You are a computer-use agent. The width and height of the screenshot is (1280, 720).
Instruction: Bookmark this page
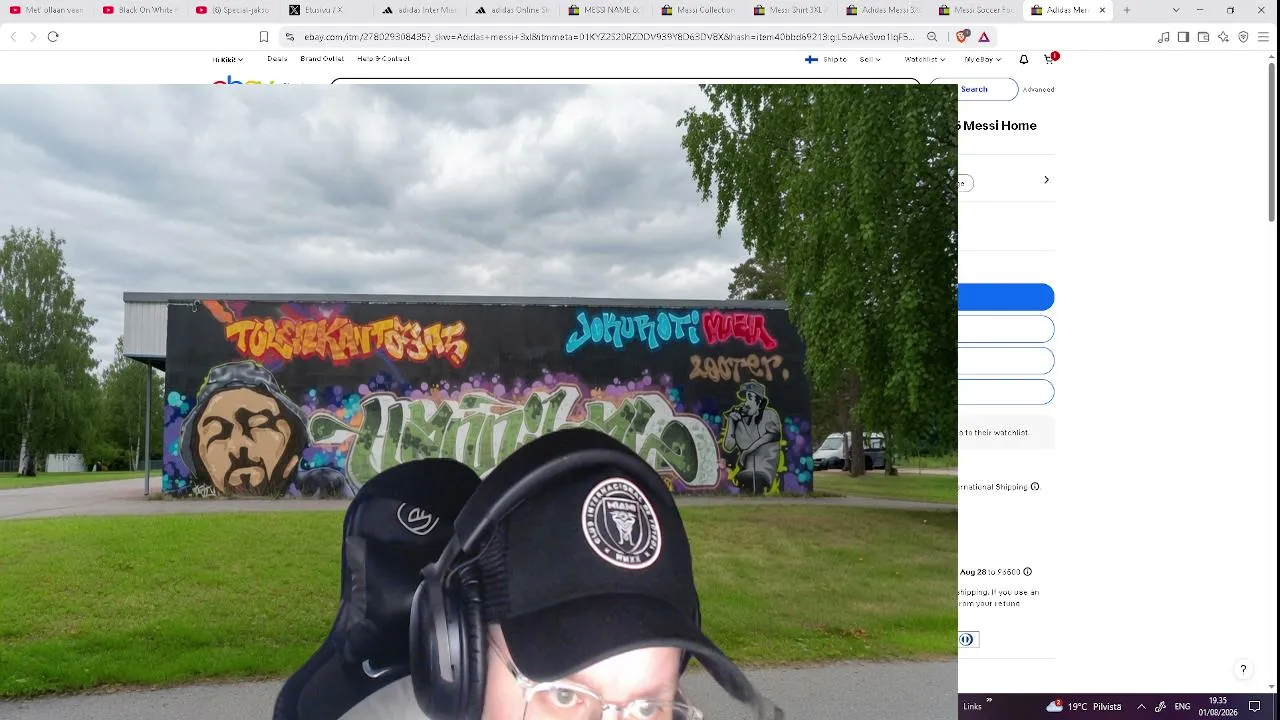click(x=264, y=37)
